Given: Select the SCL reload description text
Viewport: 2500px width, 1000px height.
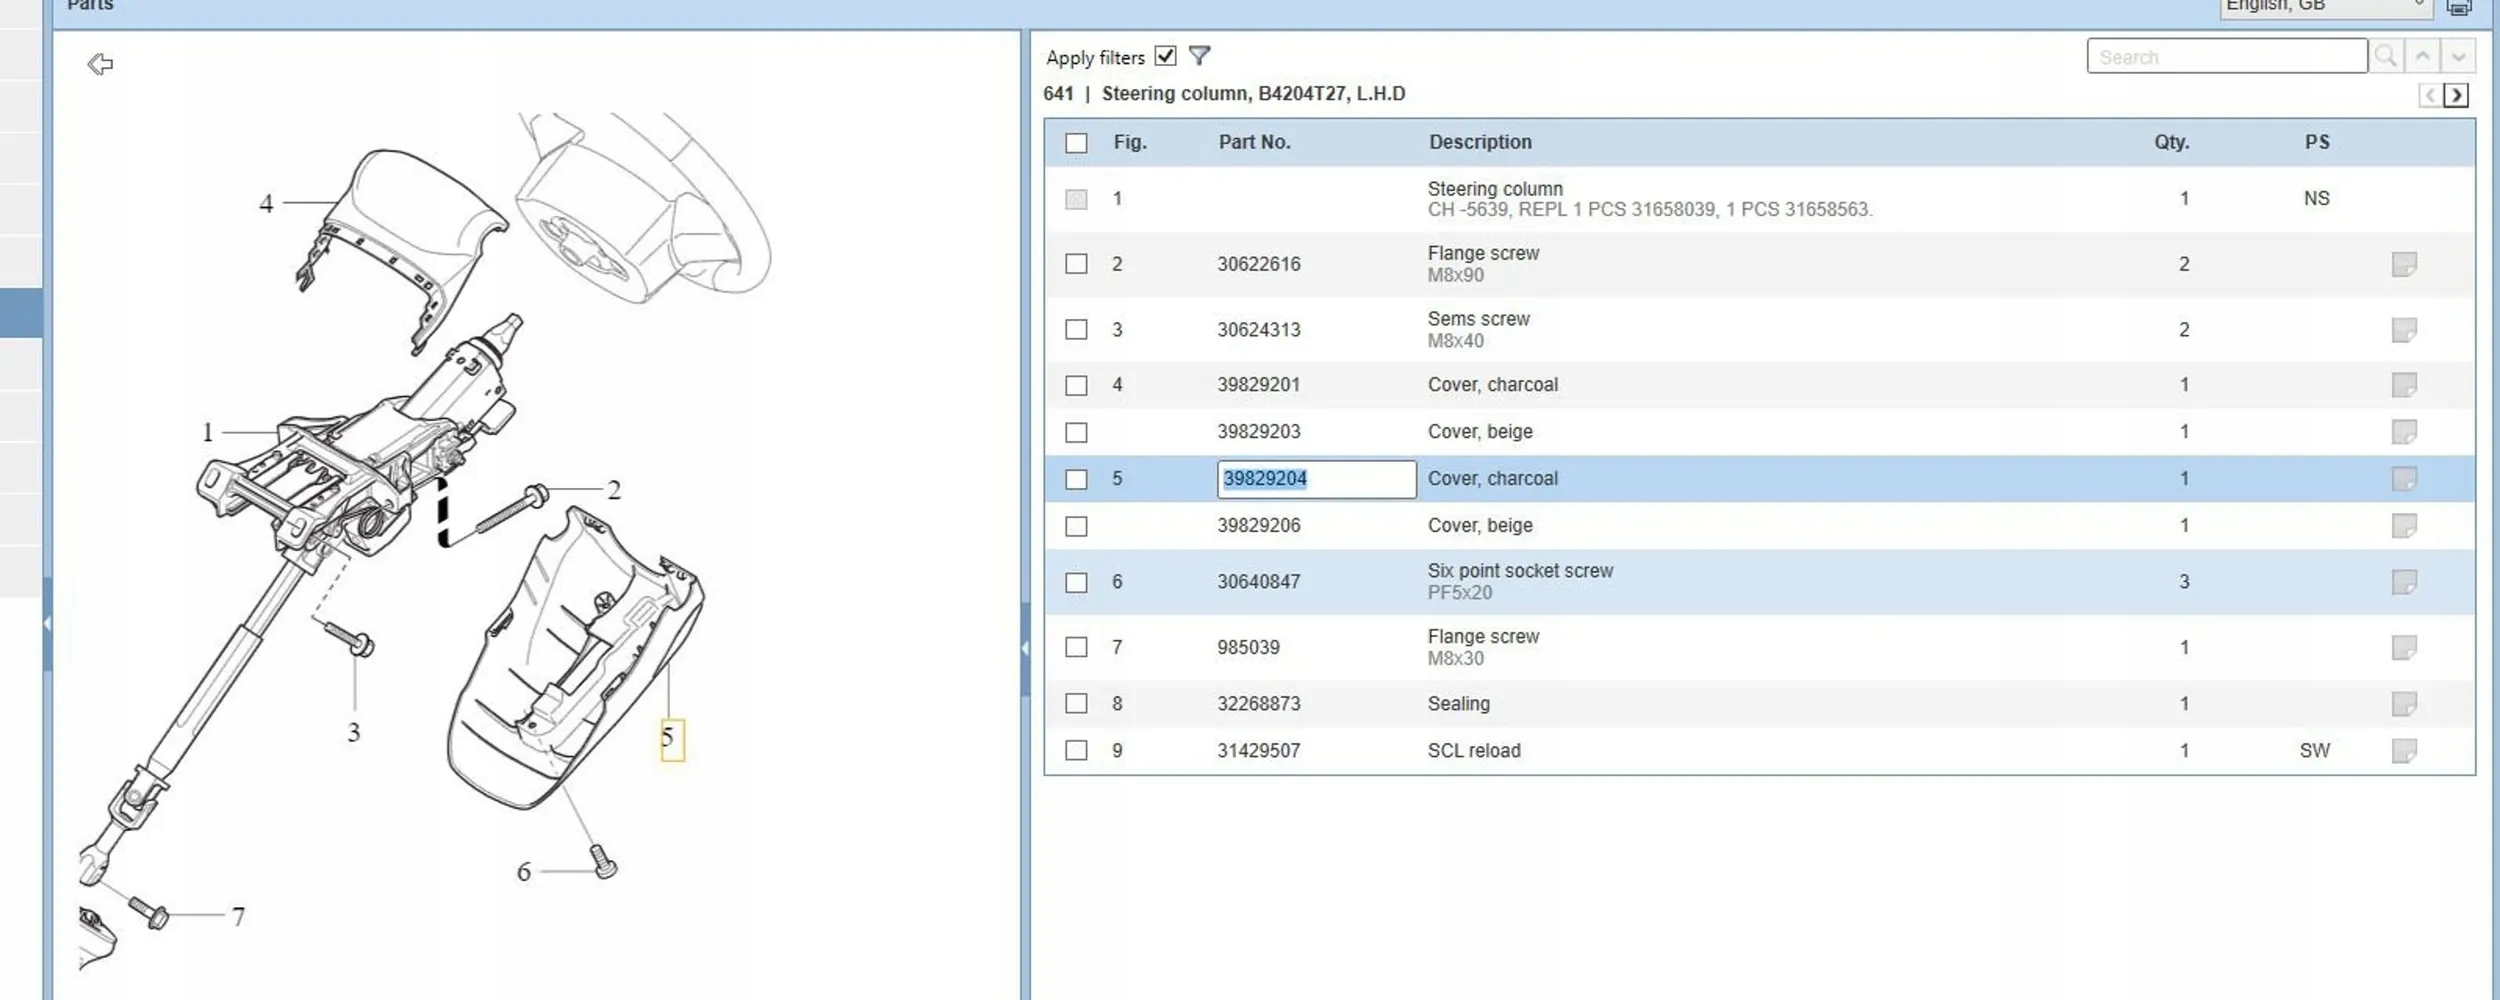Looking at the screenshot, I should pos(1474,750).
